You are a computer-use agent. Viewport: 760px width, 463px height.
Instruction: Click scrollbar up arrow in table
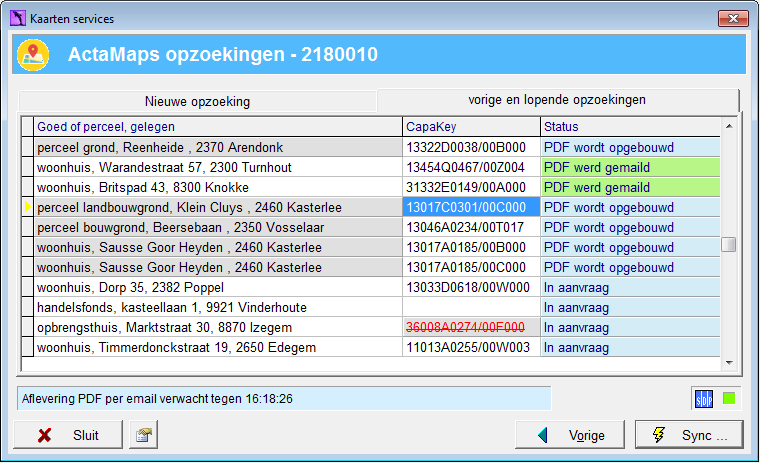[x=728, y=127]
